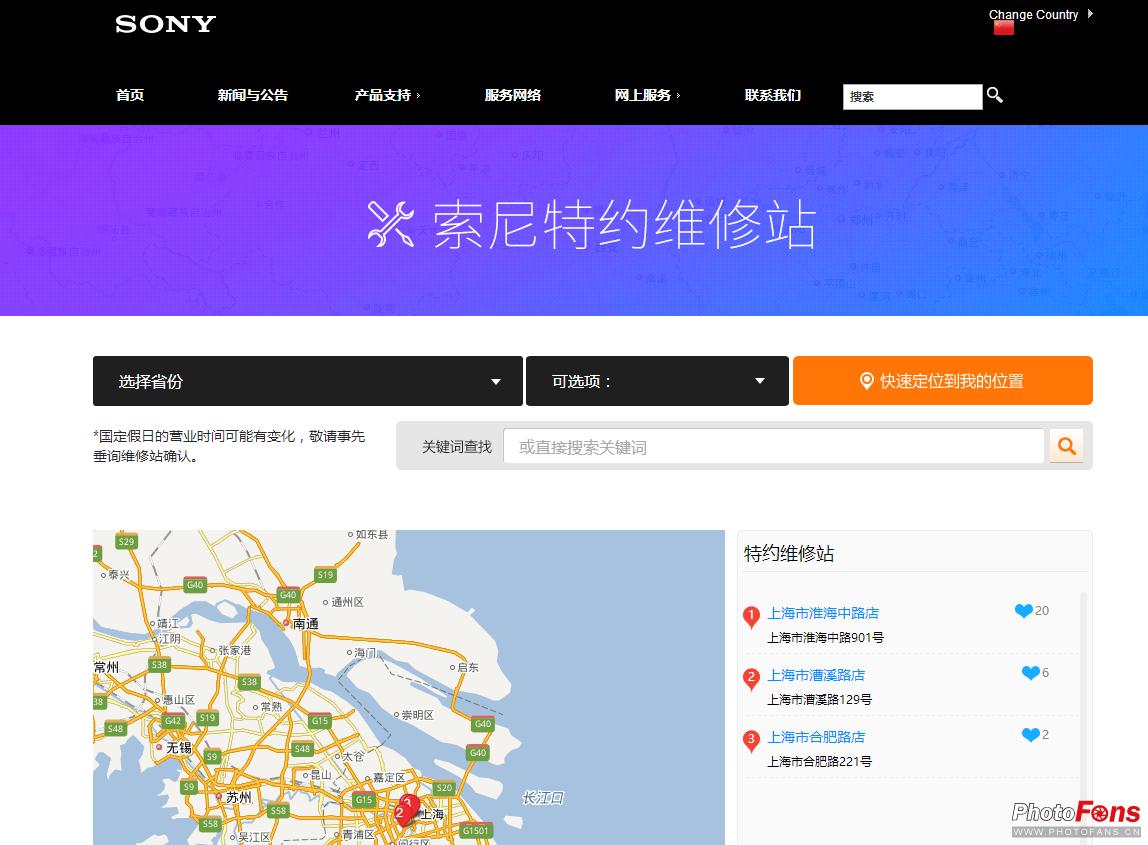Click the Change Country link
Viewport: 1148px width, 845px height.
coord(1033,14)
